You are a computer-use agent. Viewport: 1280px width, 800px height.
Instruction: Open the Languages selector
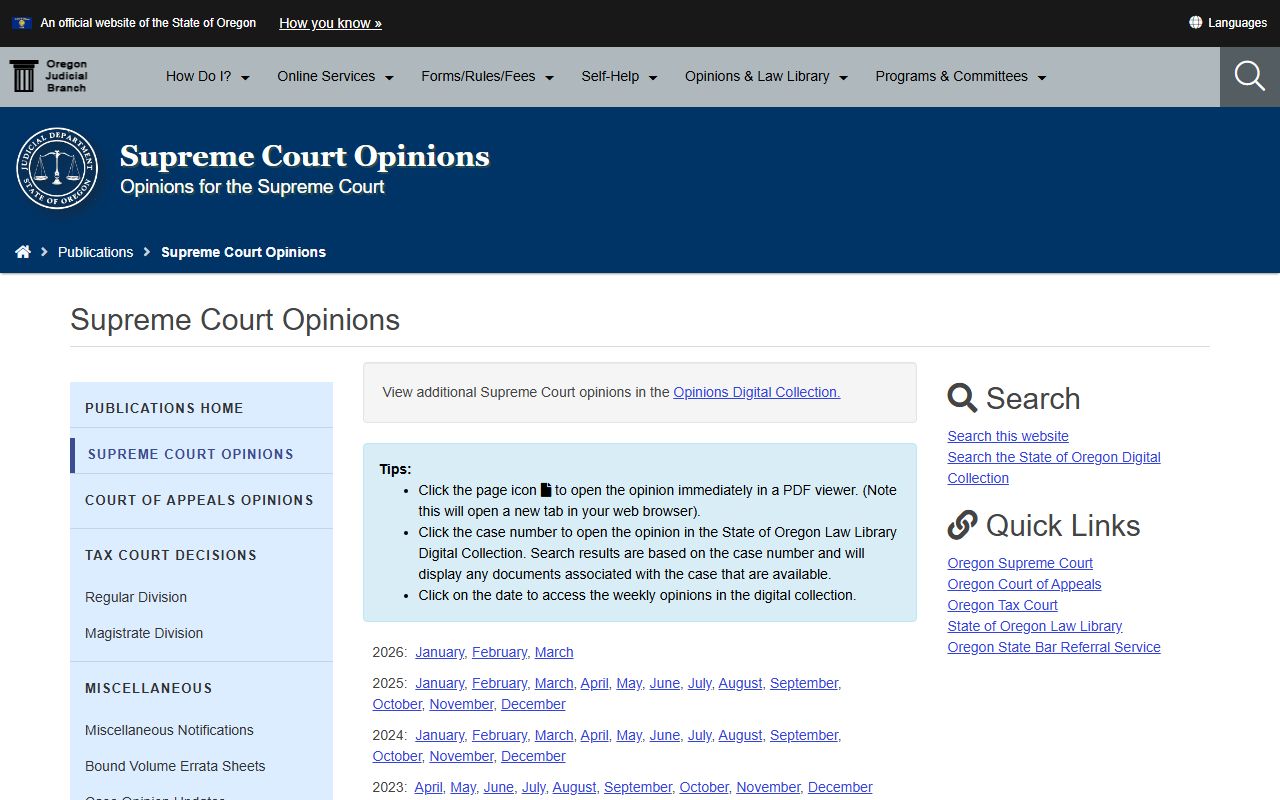(1228, 22)
